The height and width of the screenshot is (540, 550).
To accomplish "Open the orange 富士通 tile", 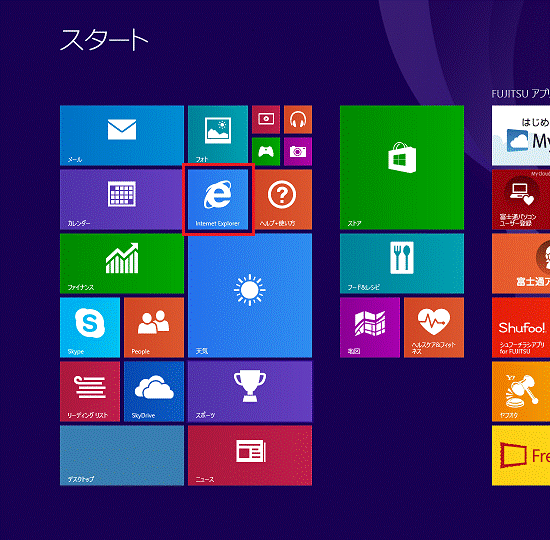I will click(521, 264).
